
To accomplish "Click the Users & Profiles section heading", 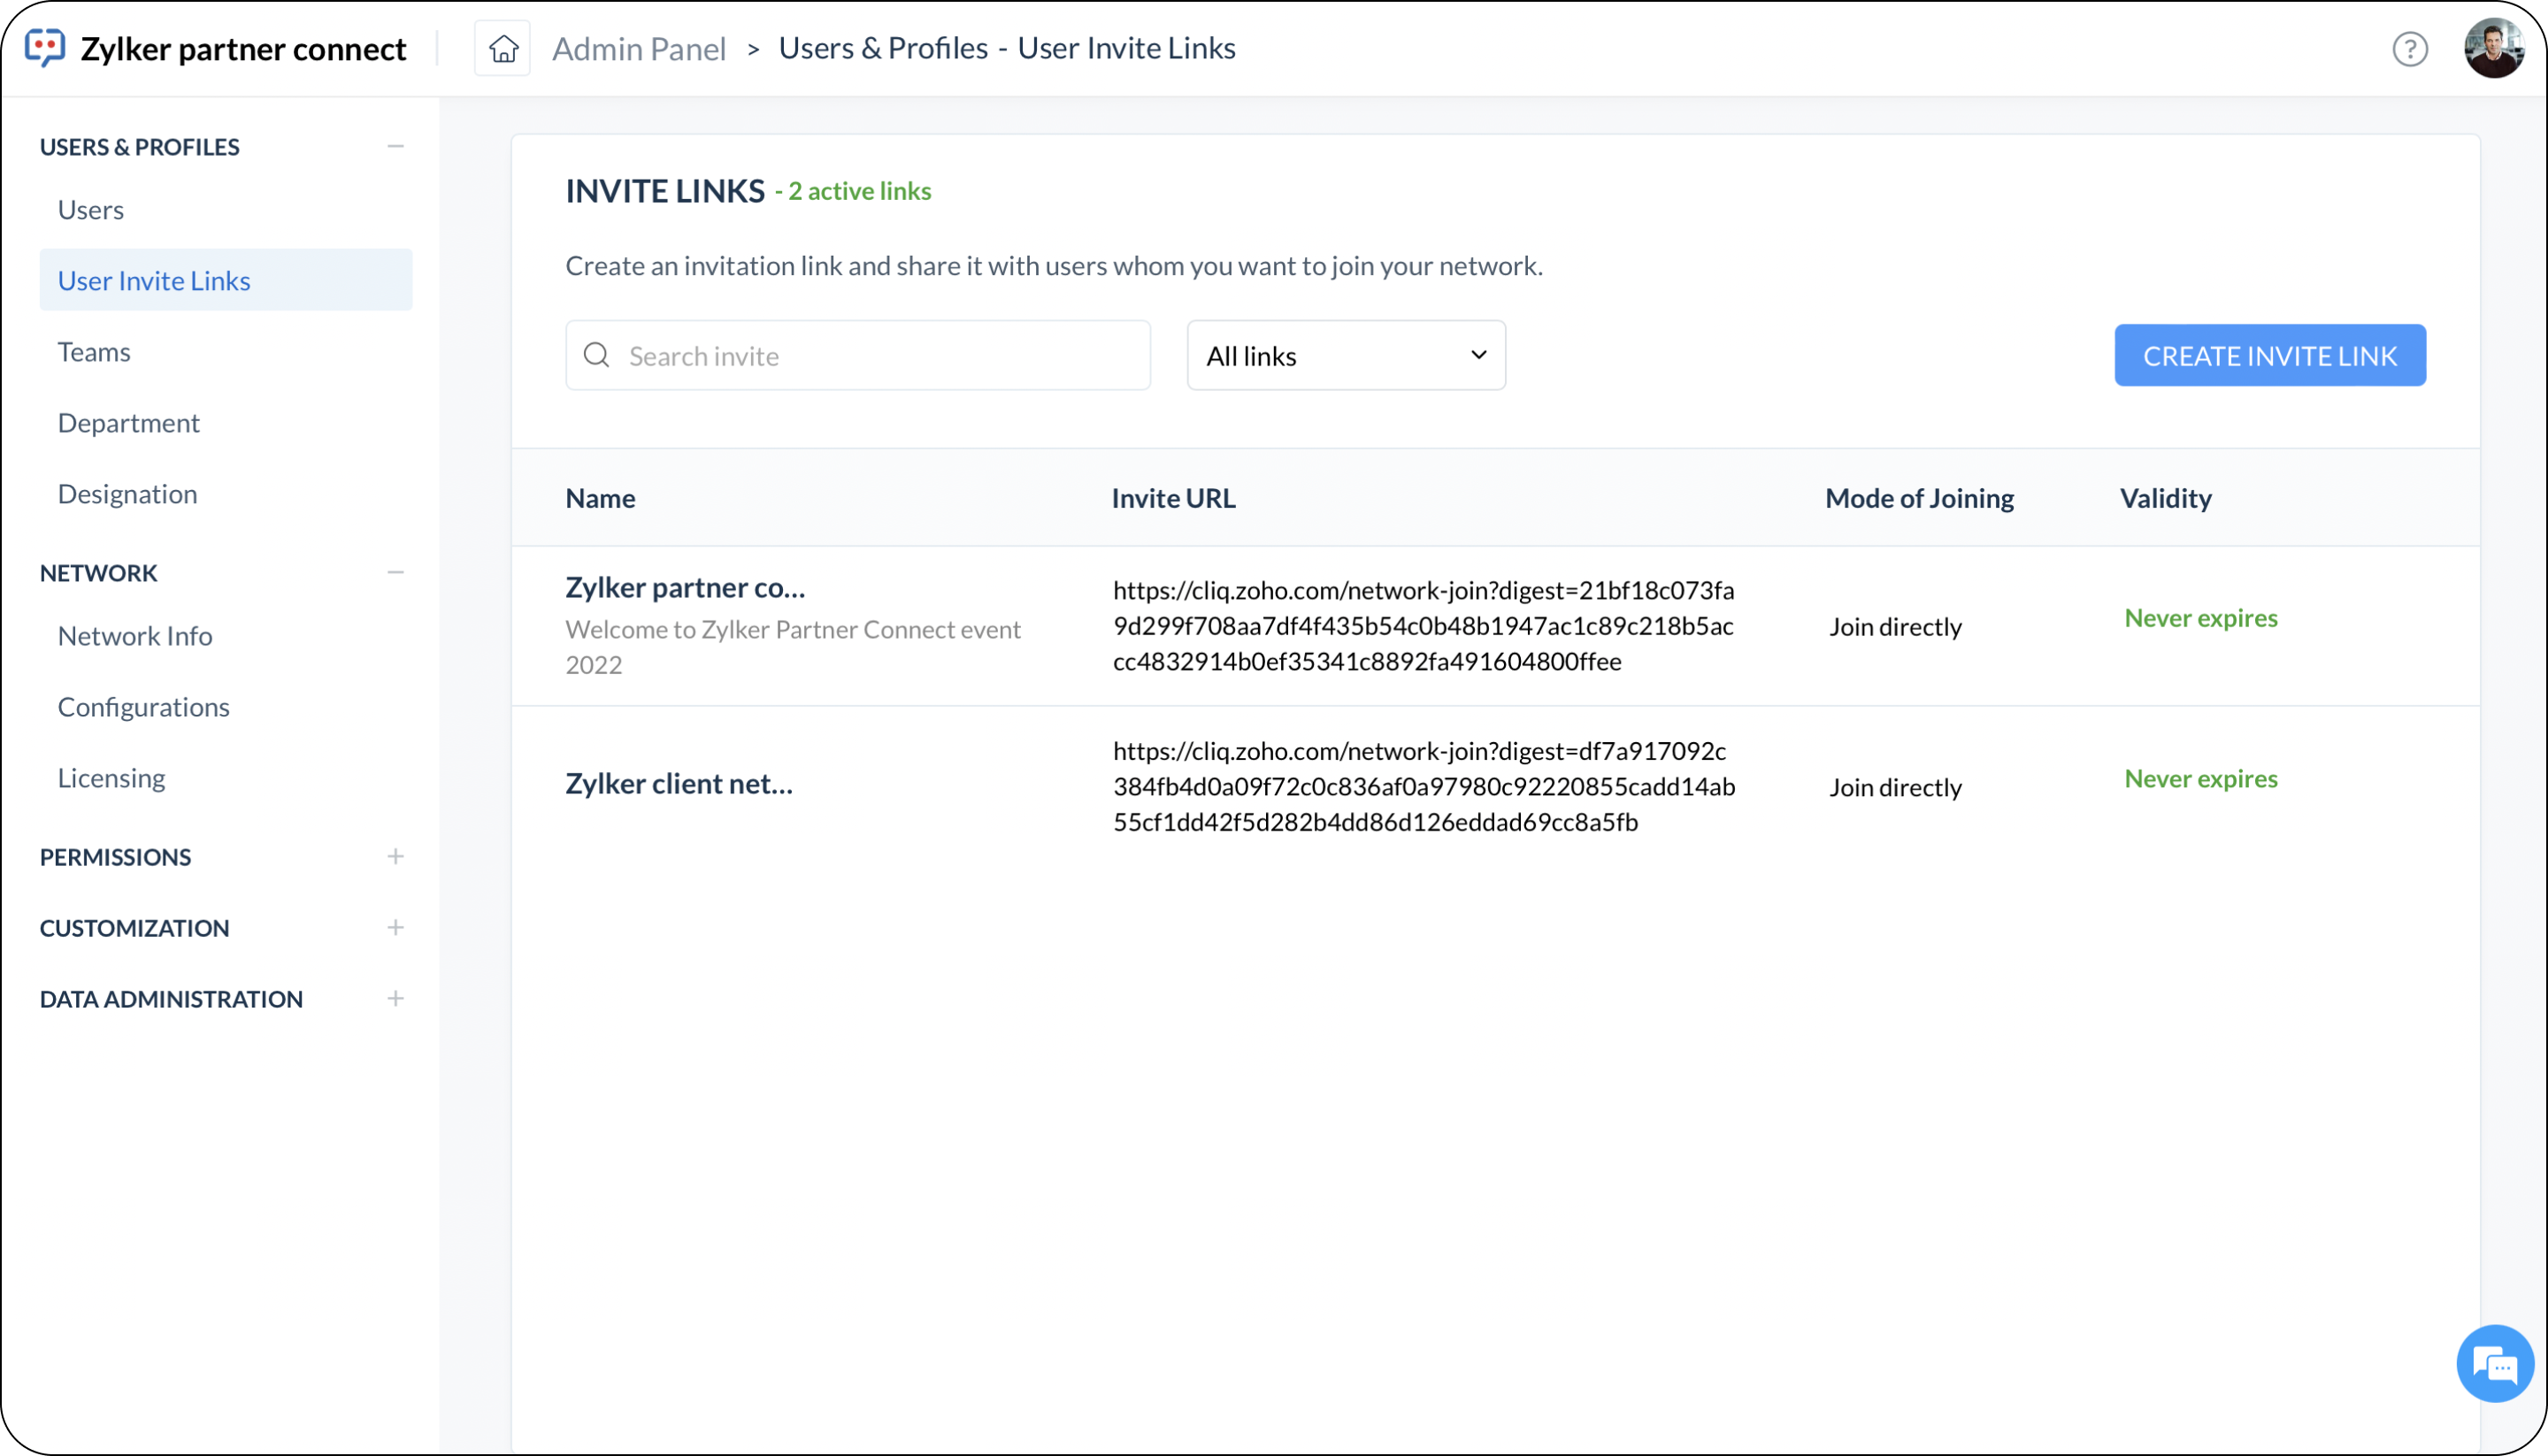I will click(x=140, y=147).
